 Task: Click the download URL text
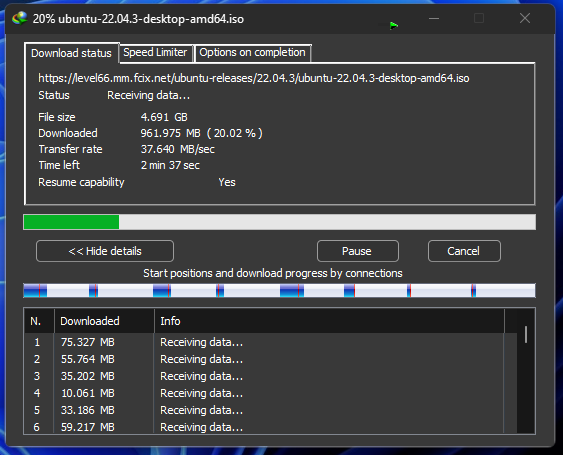pos(253,78)
